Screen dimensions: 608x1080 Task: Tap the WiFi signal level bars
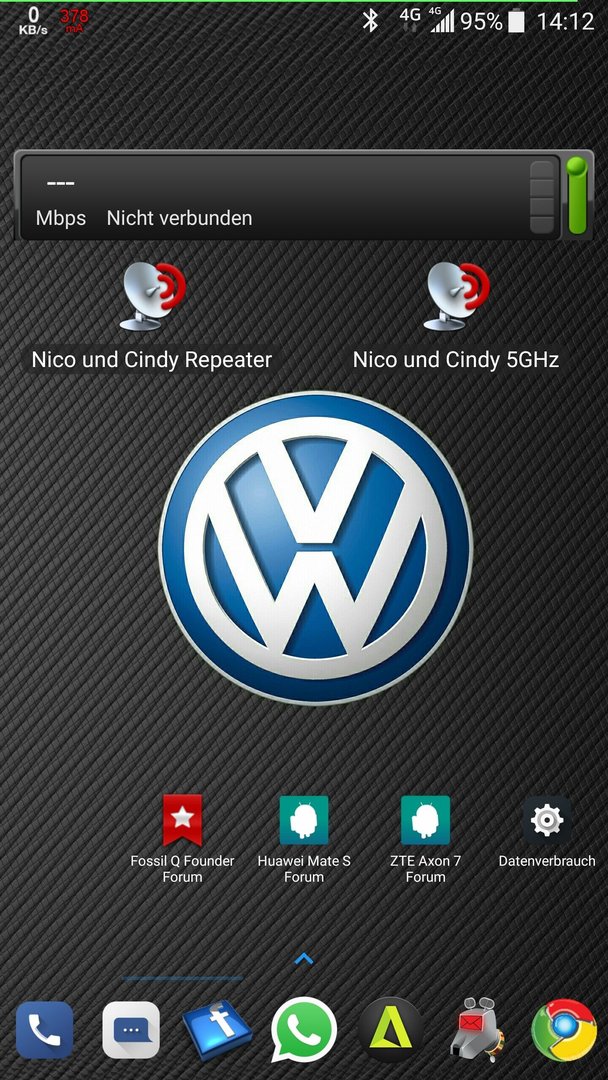point(542,197)
